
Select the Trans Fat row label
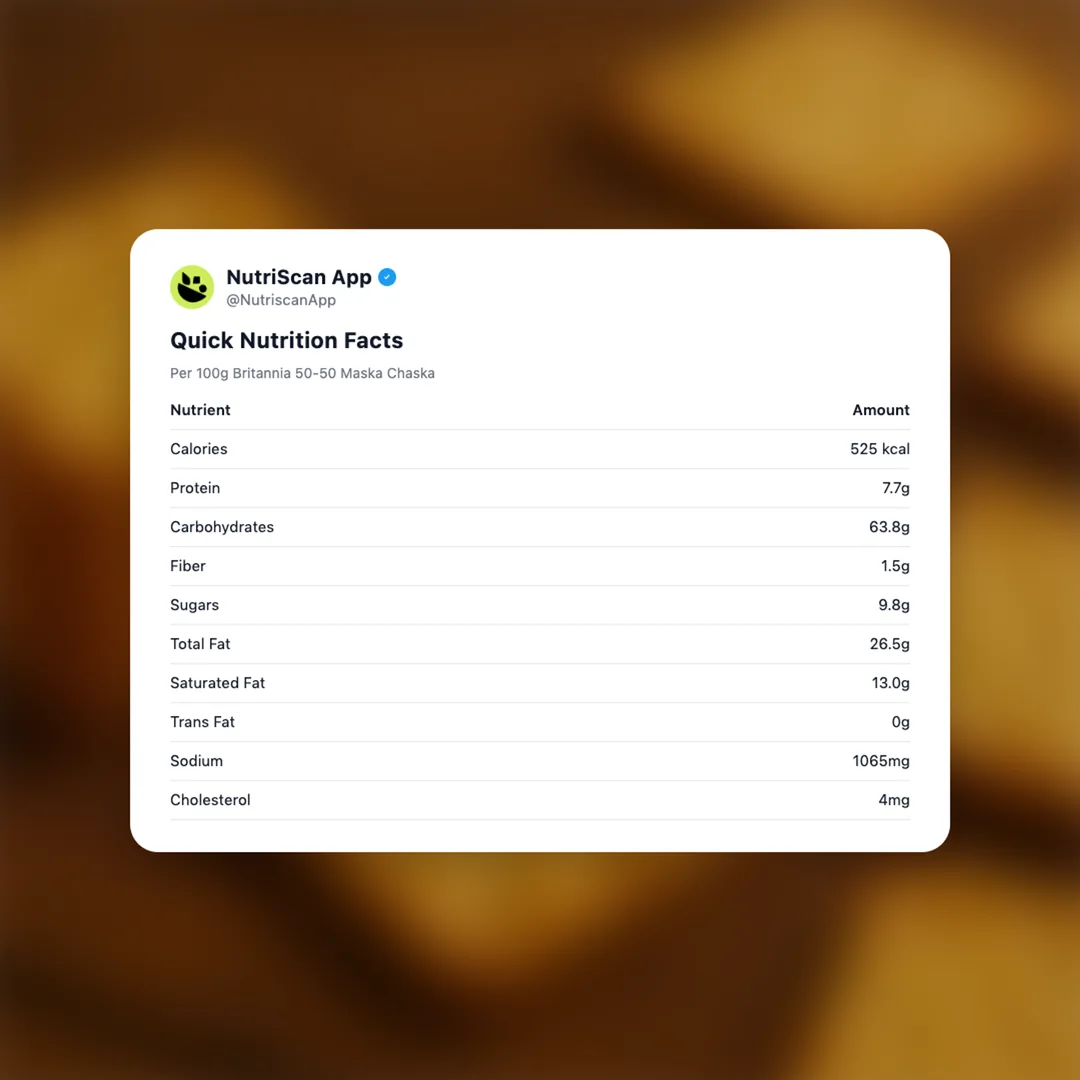click(x=202, y=722)
